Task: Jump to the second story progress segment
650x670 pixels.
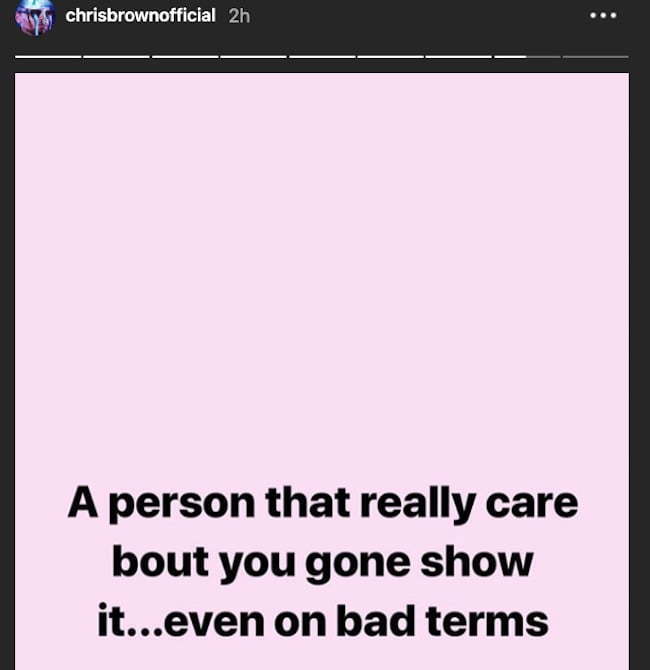Action: (116, 56)
